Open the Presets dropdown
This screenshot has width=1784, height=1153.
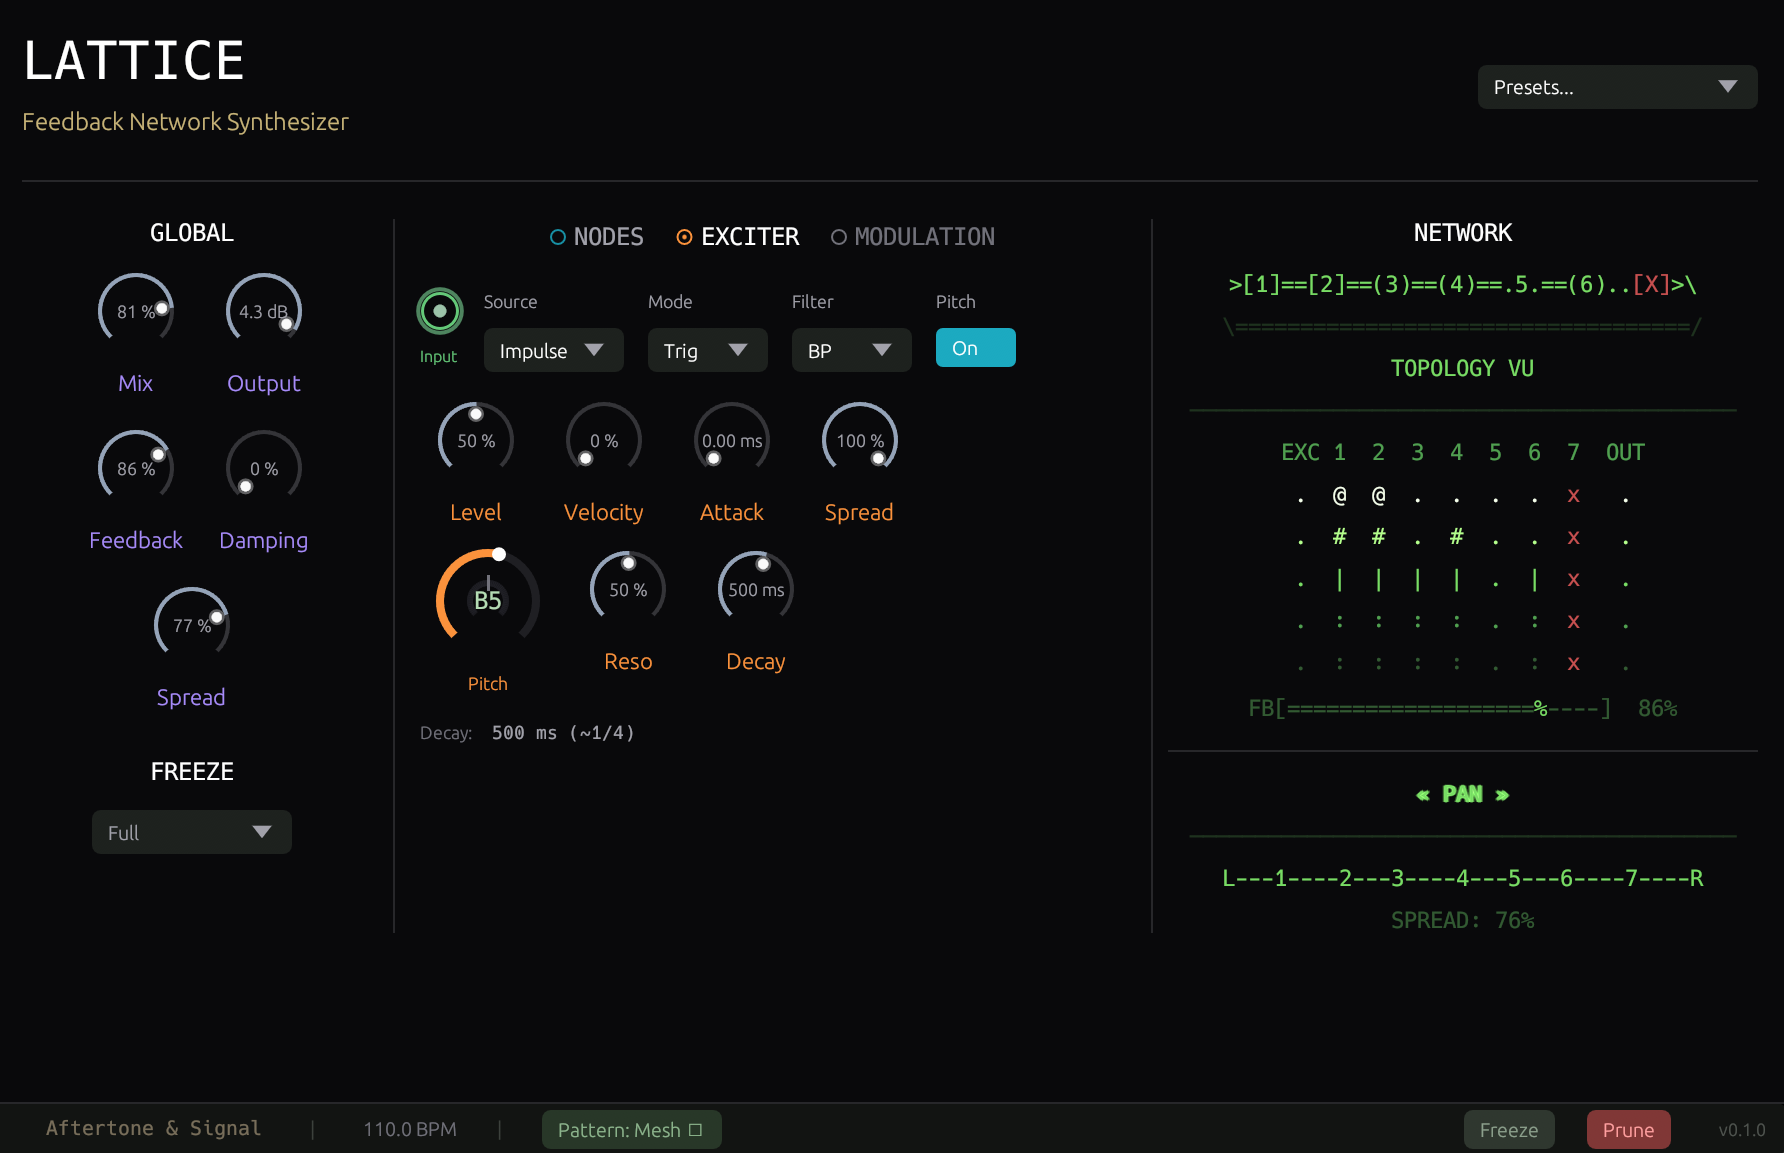pos(1616,87)
